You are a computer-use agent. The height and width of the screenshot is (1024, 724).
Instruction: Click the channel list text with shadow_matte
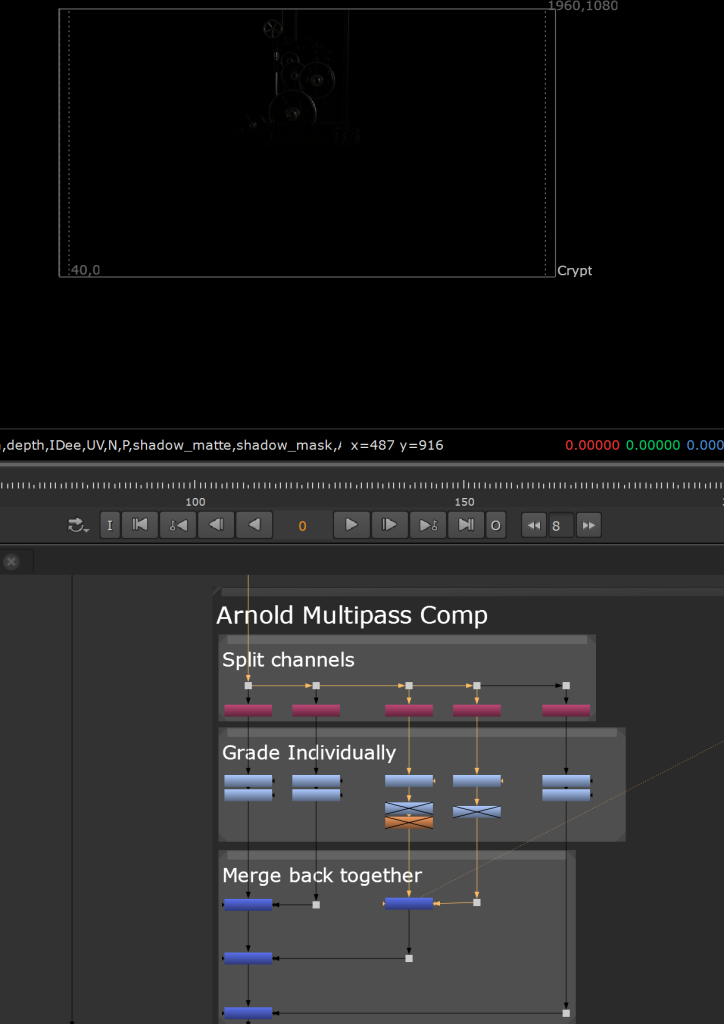pos(171,445)
